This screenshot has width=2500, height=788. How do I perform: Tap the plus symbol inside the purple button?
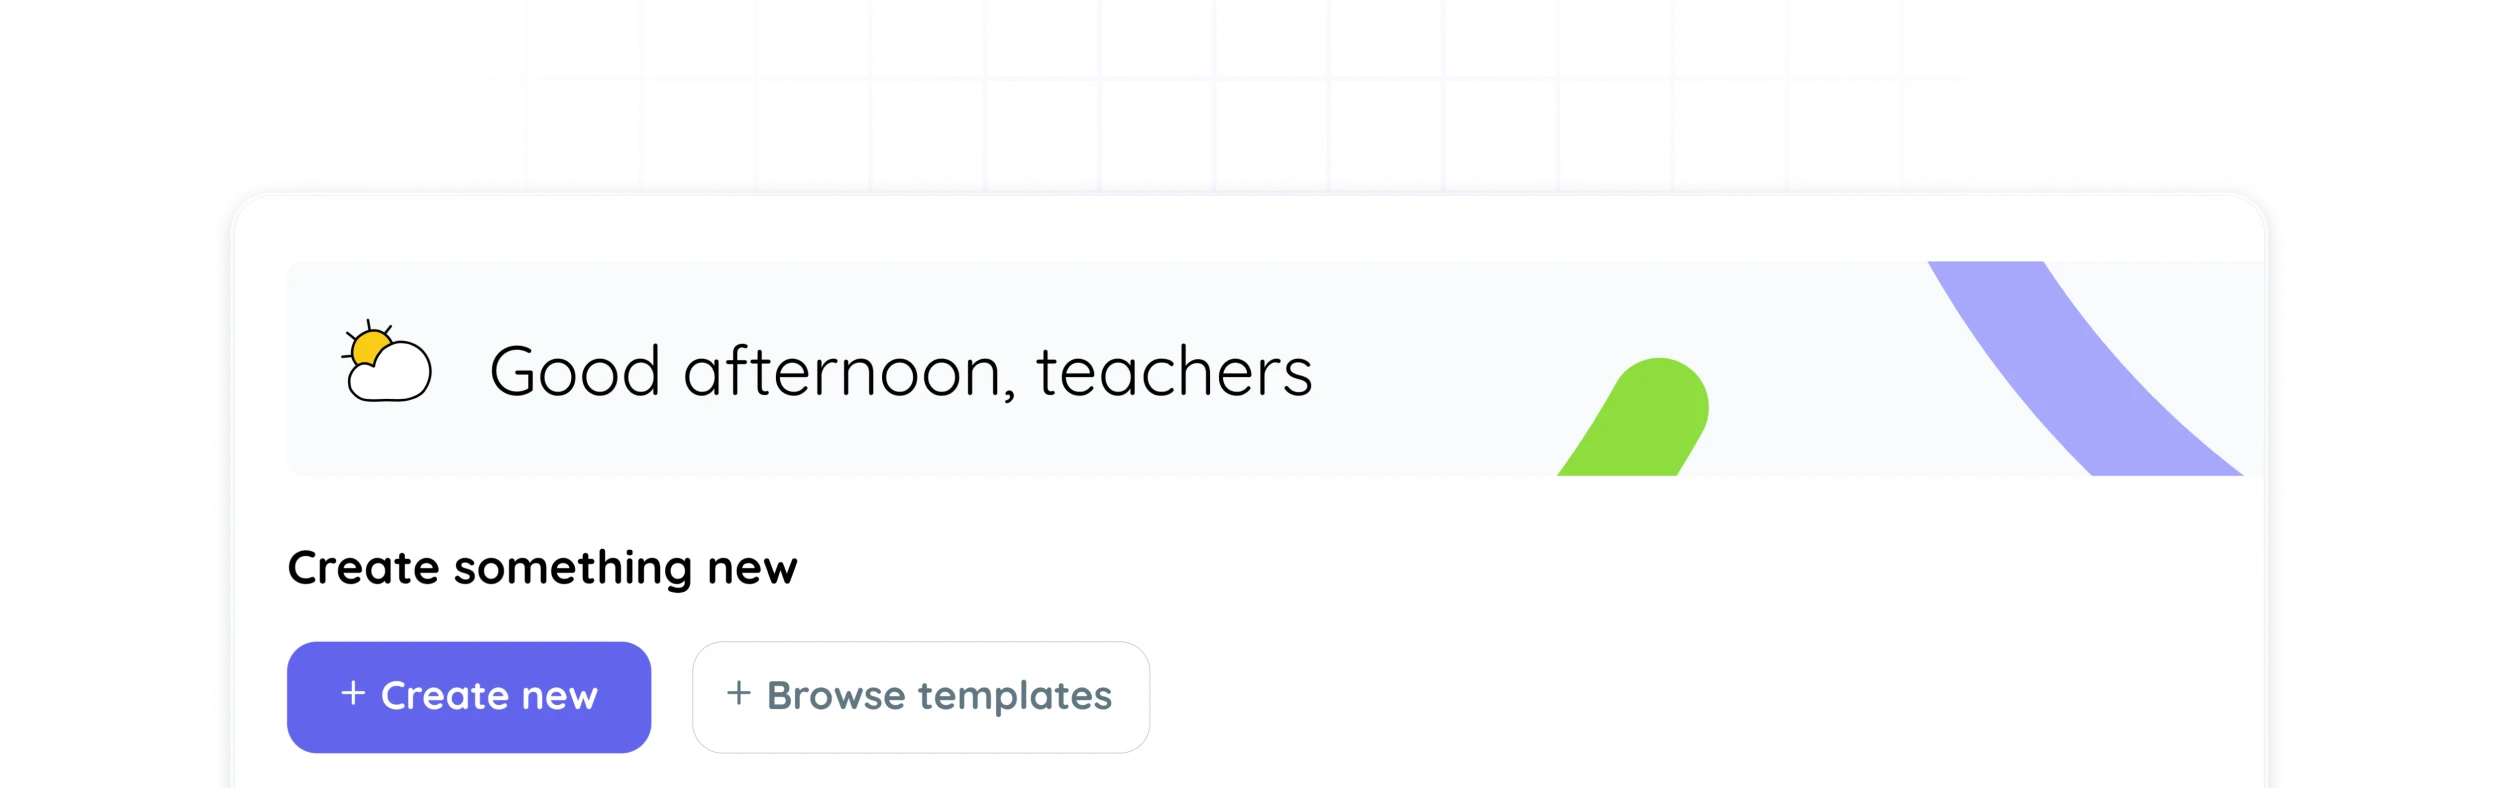tap(355, 695)
